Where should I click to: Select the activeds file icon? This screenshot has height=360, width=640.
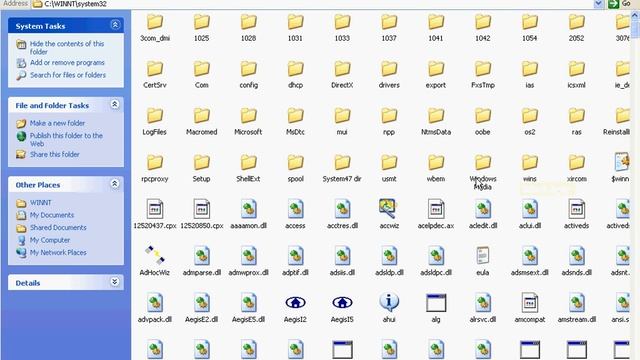point(576,209)
